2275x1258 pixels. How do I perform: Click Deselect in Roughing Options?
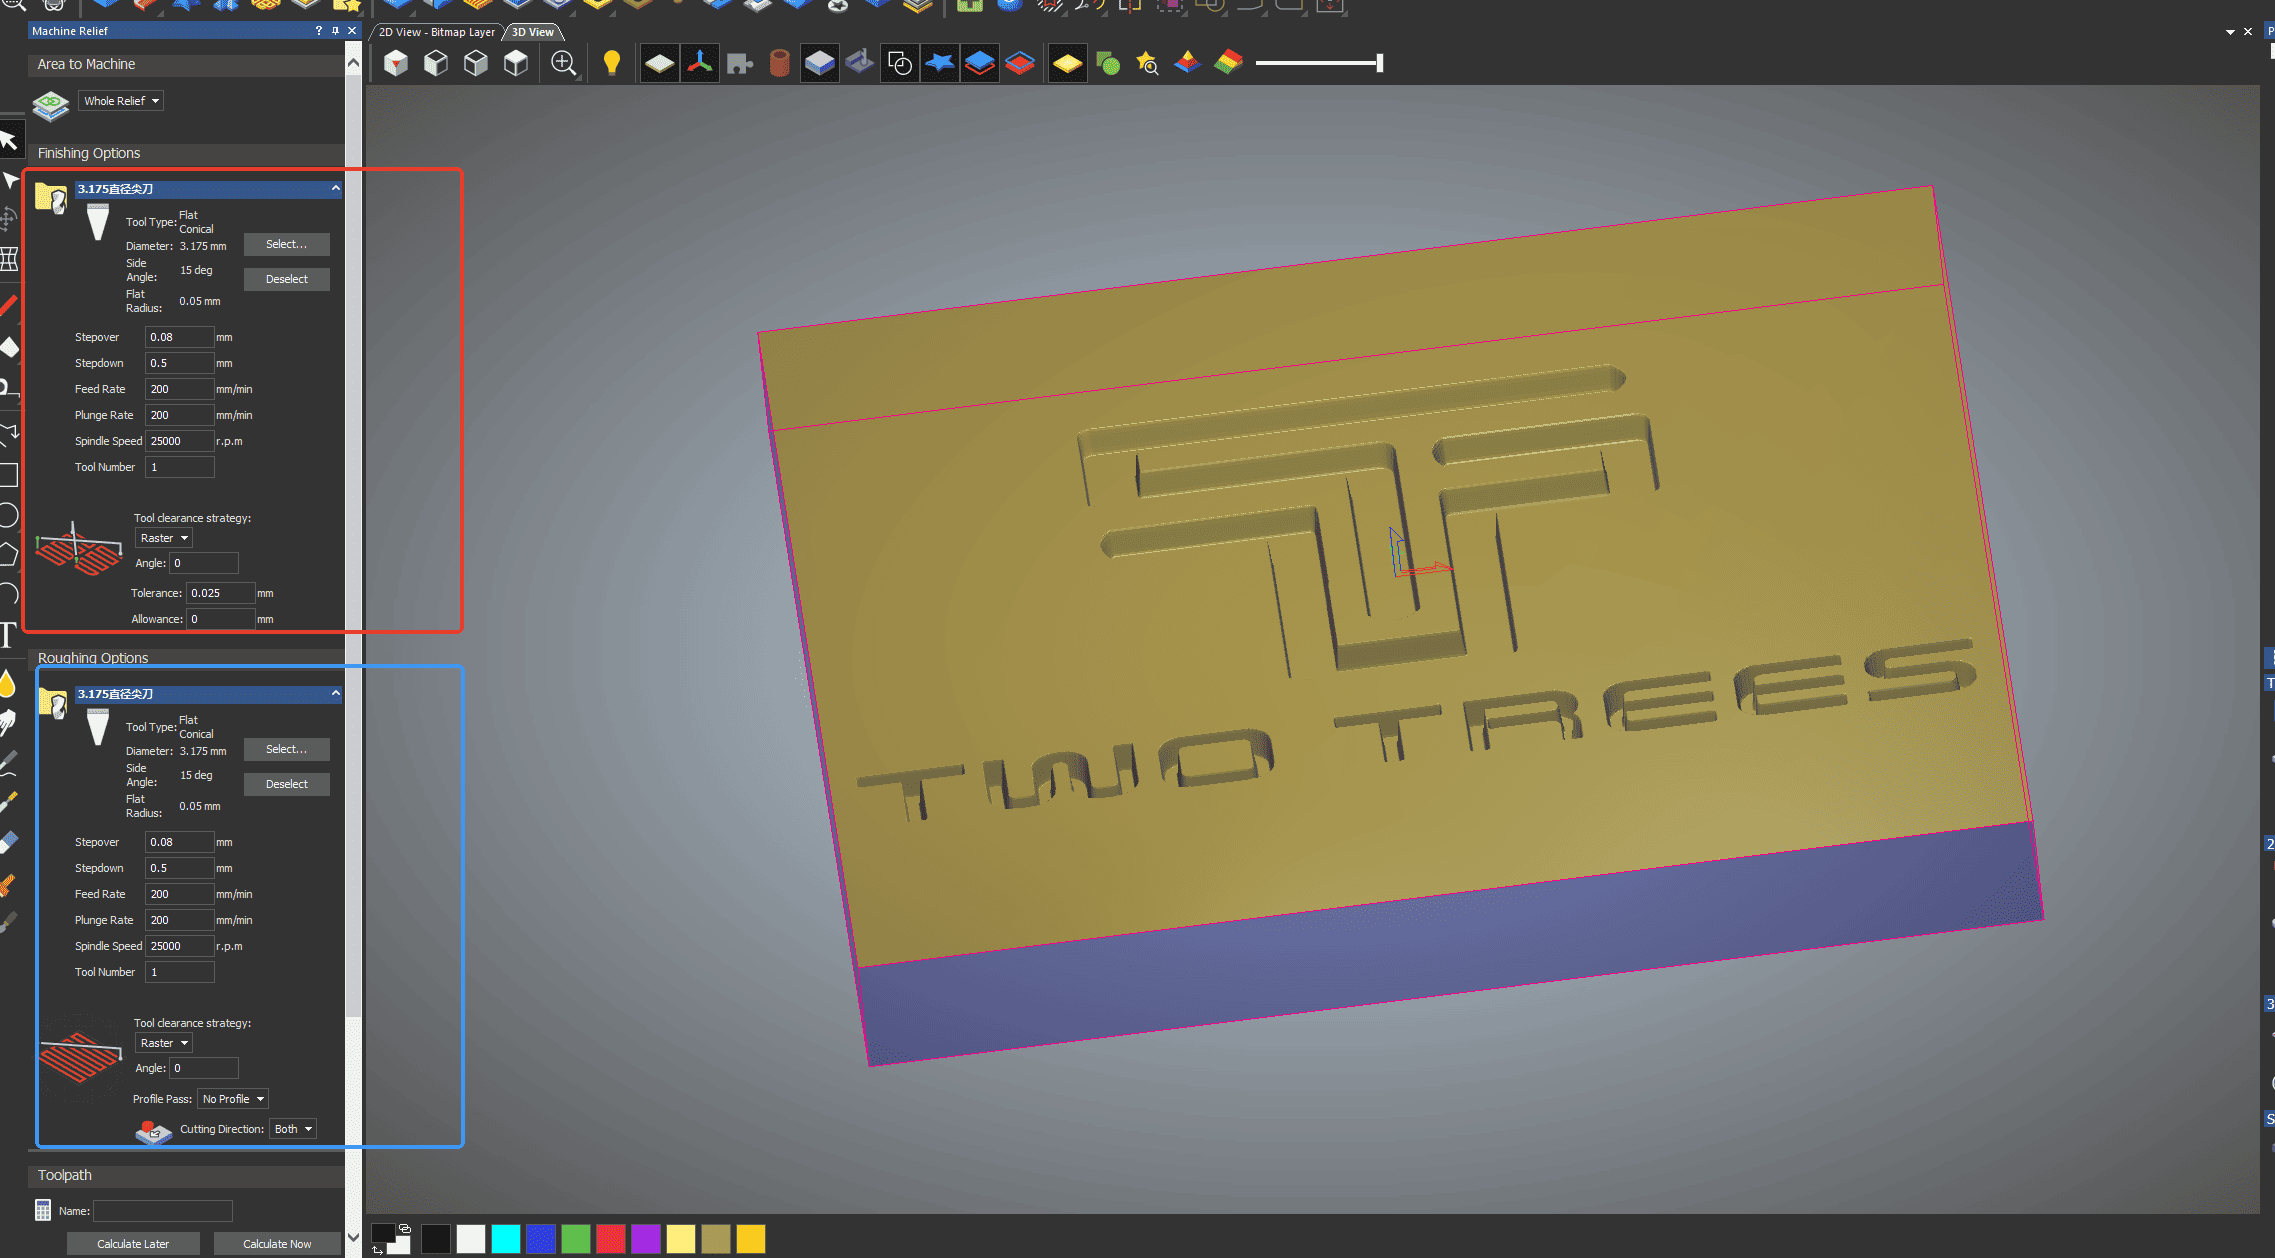coord(286,784)
